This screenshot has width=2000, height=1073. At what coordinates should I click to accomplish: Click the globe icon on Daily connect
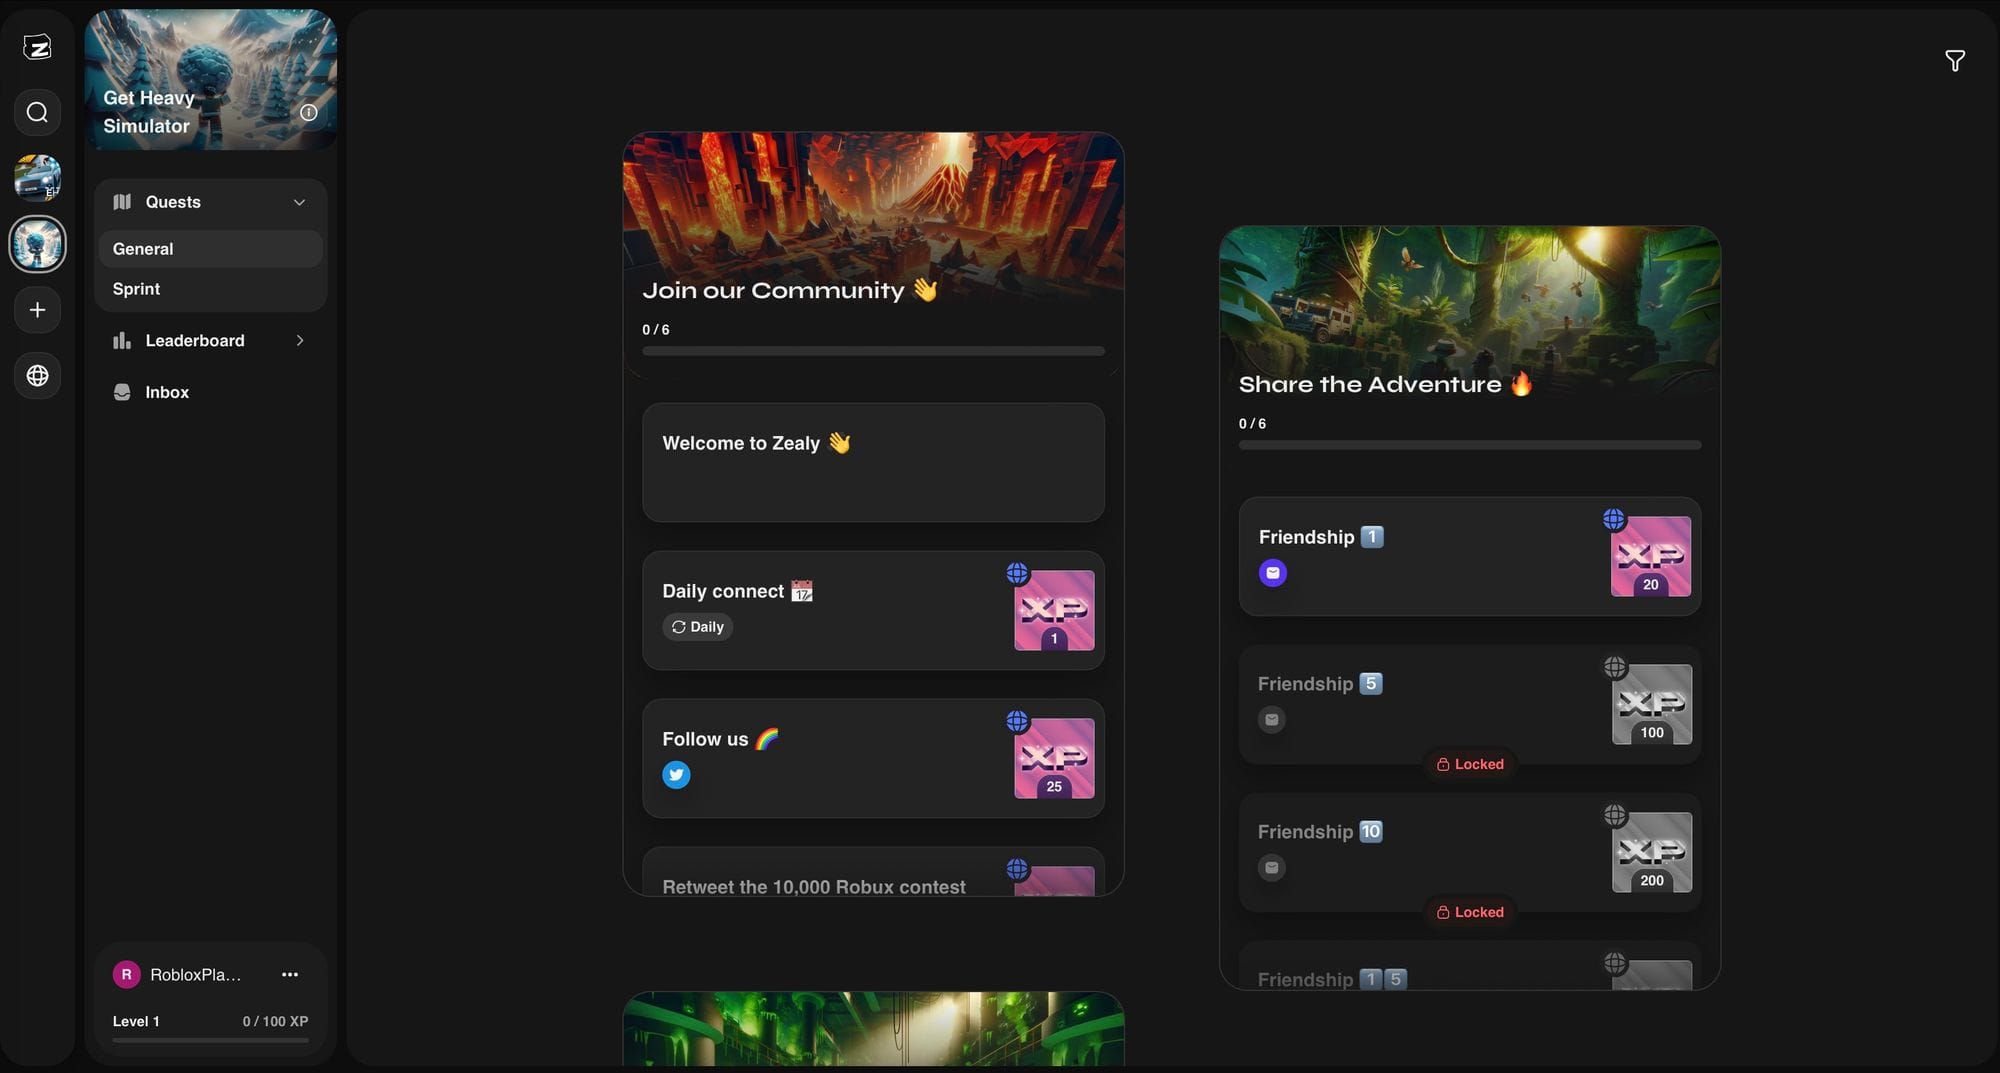point(1017,573)
